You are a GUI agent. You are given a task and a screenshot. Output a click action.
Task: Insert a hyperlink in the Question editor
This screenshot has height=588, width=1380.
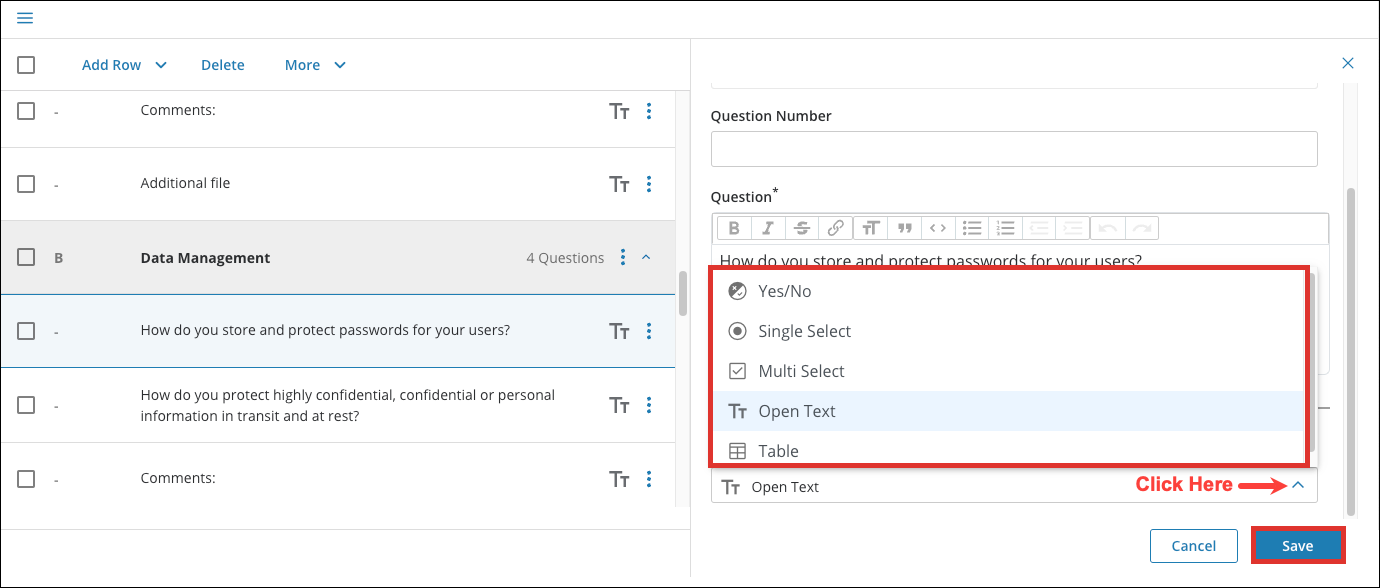click(835, 227)
